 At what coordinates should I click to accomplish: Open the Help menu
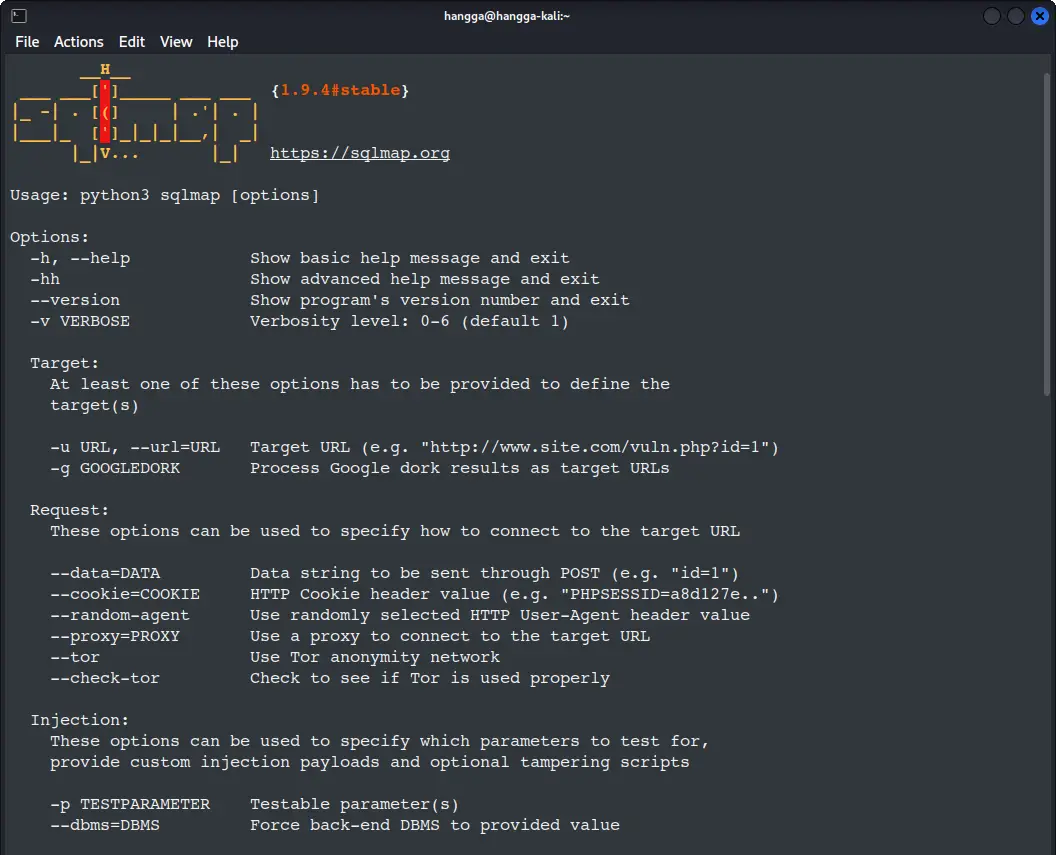click(x=223, y=42)
